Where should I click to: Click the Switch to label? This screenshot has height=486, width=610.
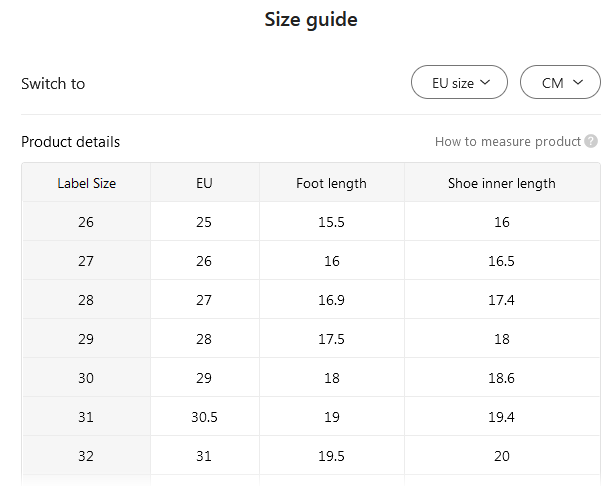(x=53, y=83)
